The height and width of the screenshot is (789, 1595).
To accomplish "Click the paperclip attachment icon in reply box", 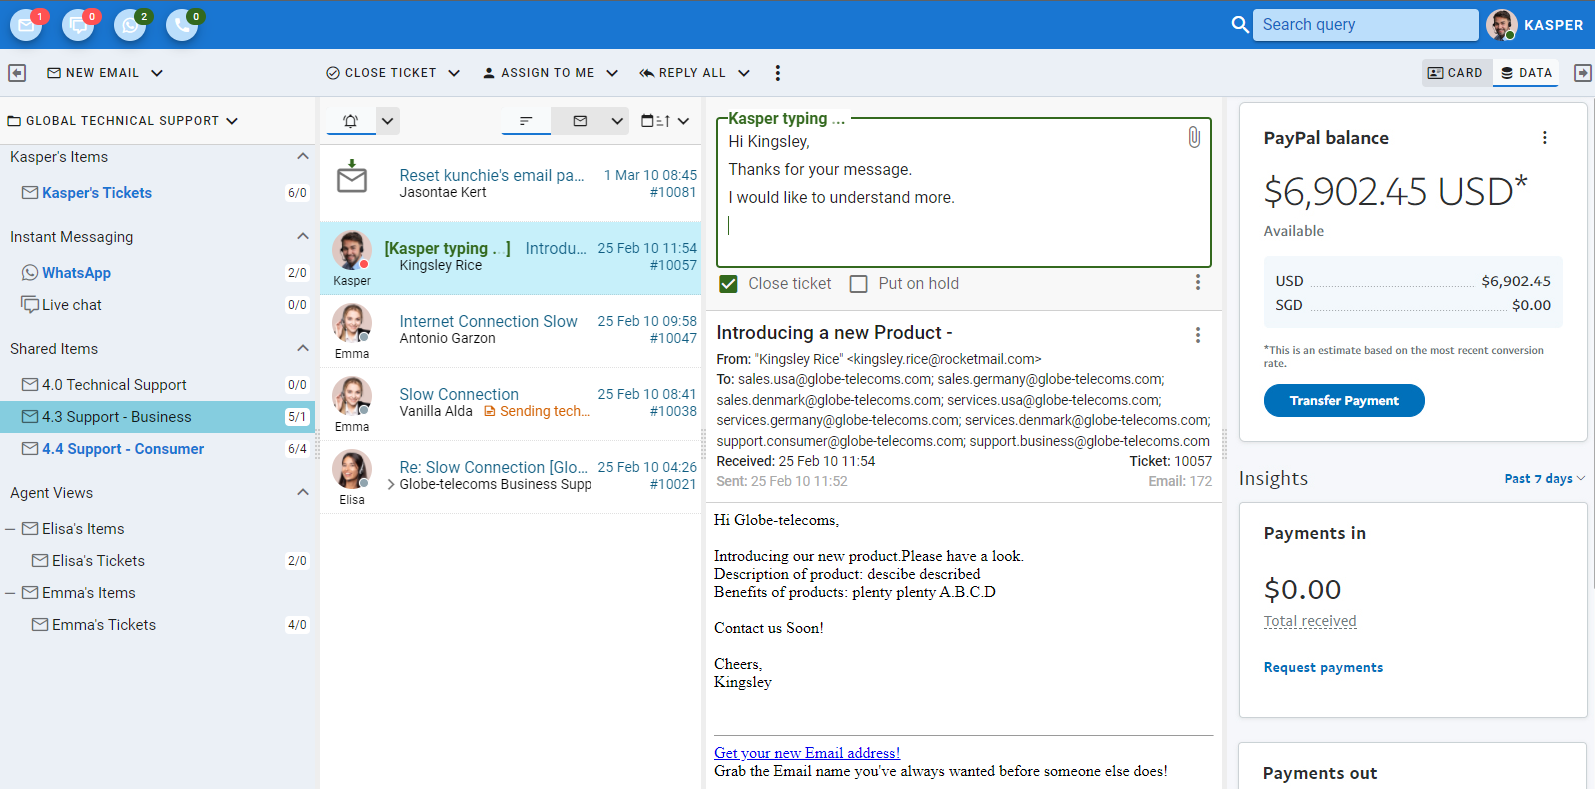I will [1193, 137].
